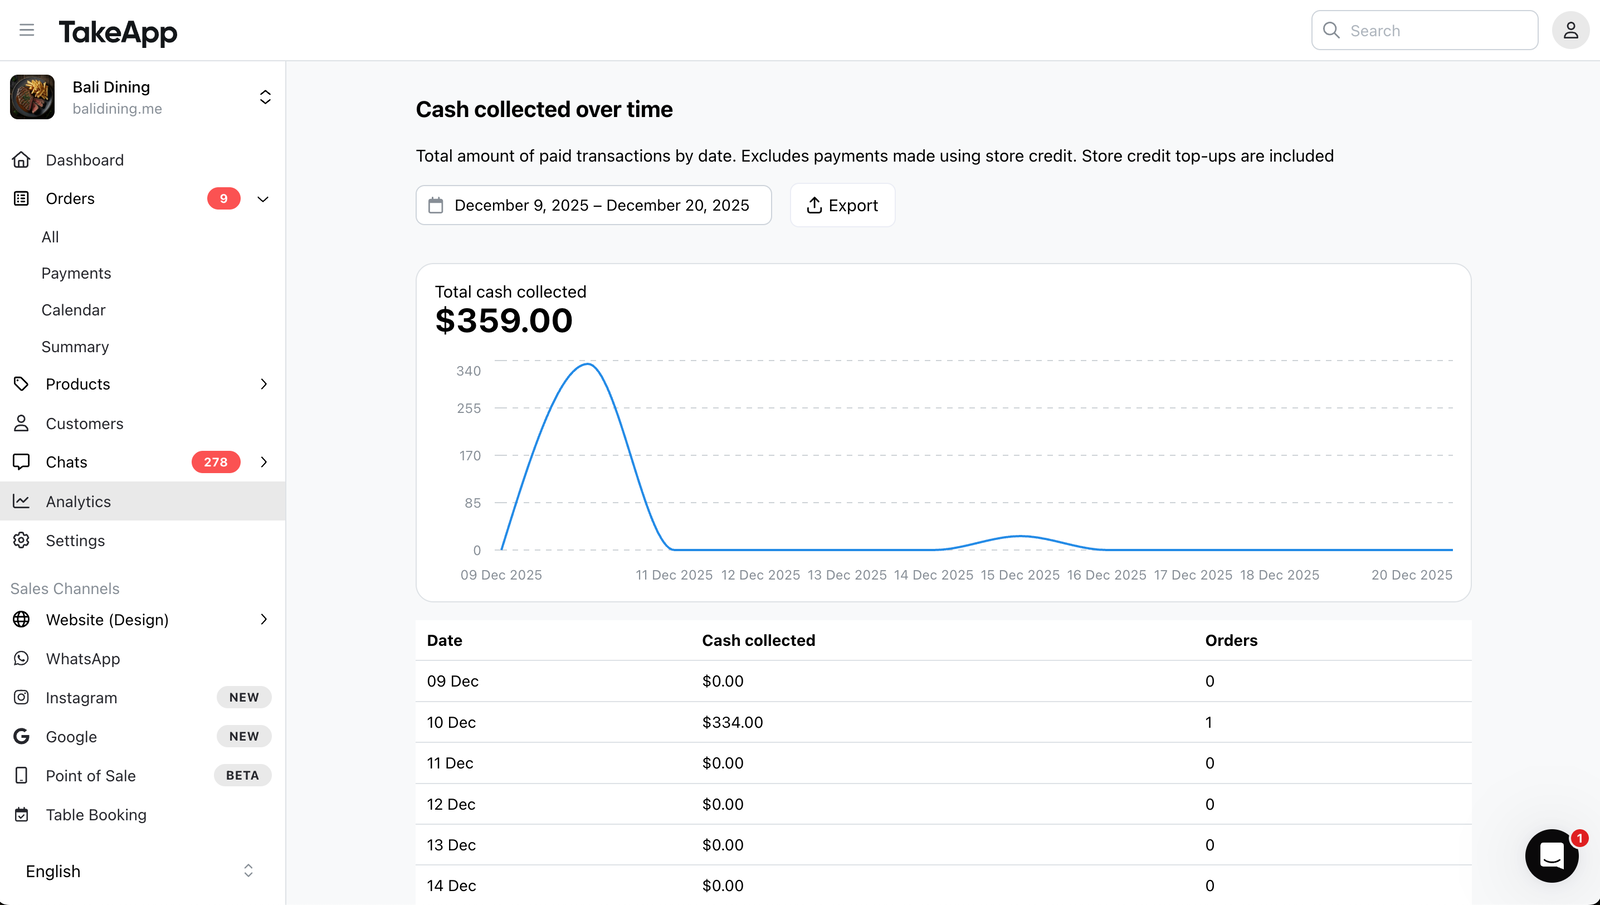
Task: Click the Customers person icon
Action: 21,423
